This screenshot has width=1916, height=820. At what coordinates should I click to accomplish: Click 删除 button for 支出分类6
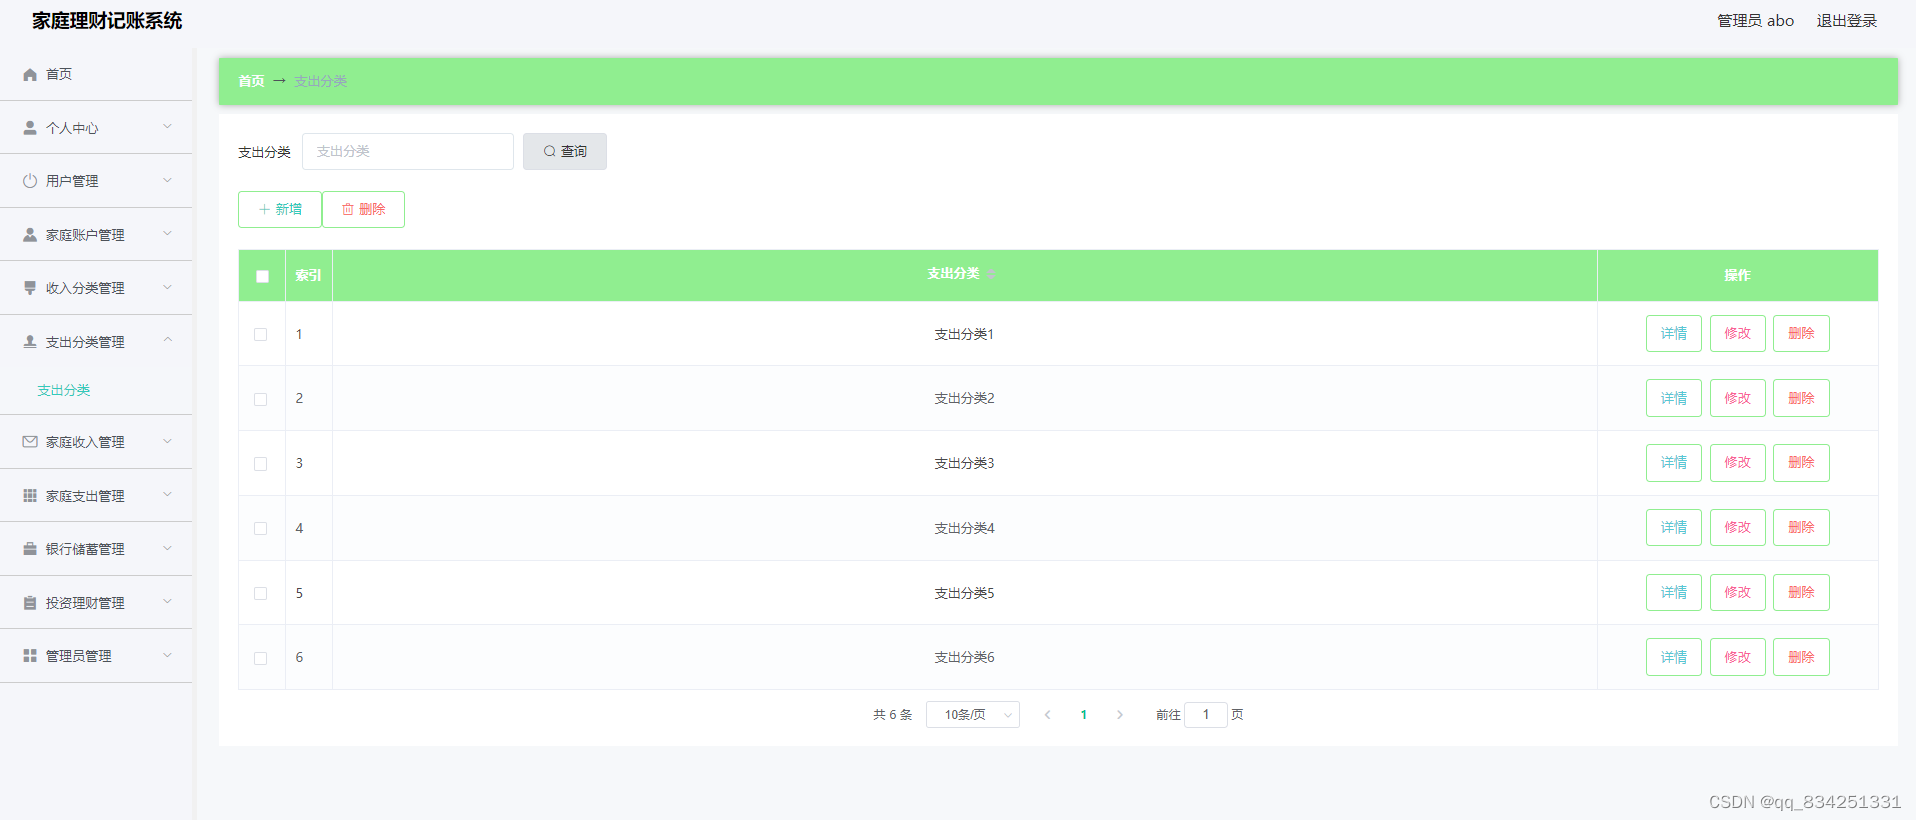click(1801, 657)
